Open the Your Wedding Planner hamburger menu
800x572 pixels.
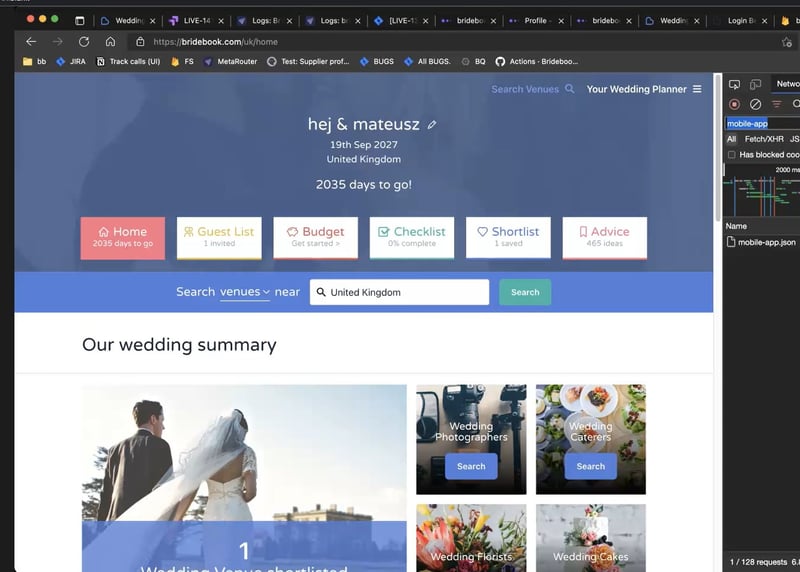pos(697,89)
